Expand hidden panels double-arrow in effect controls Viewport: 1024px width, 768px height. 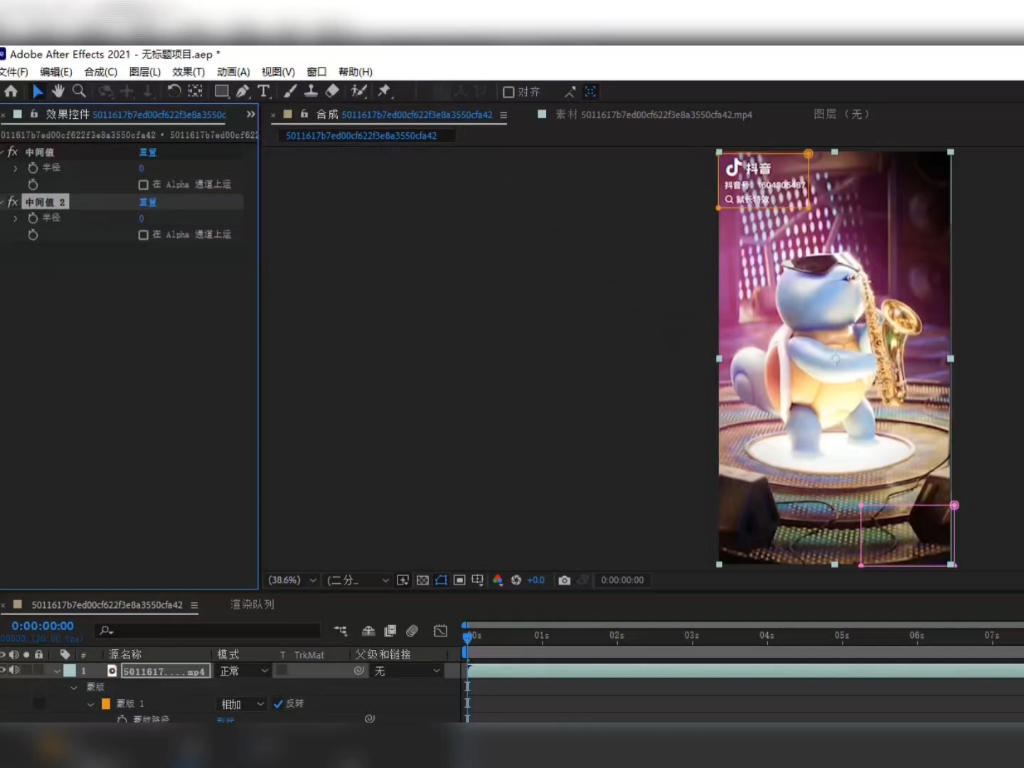(x=251, y=114)
